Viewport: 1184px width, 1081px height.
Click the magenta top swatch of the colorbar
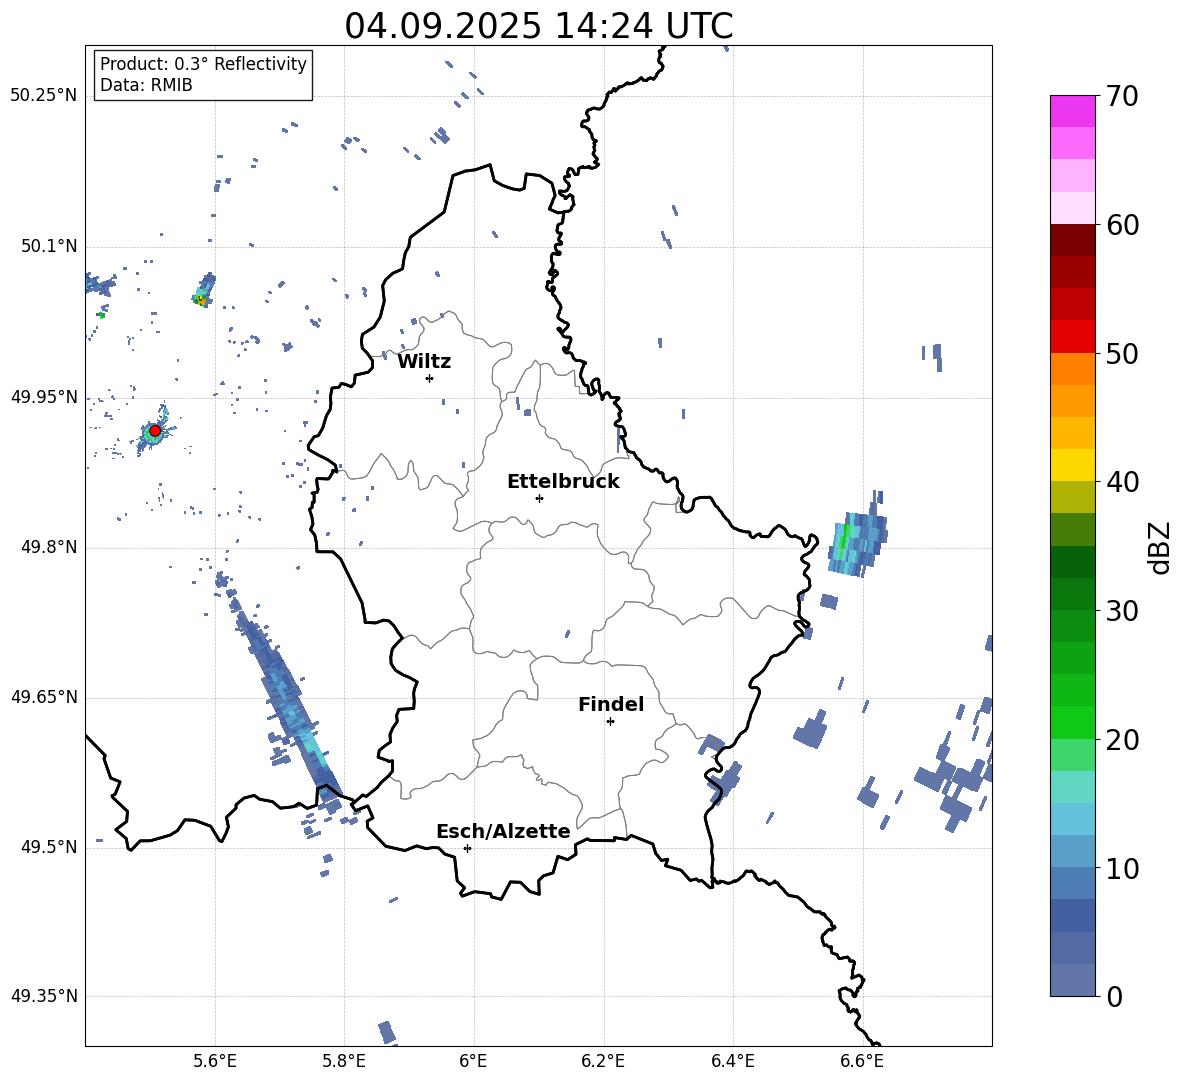(1072, 111)
